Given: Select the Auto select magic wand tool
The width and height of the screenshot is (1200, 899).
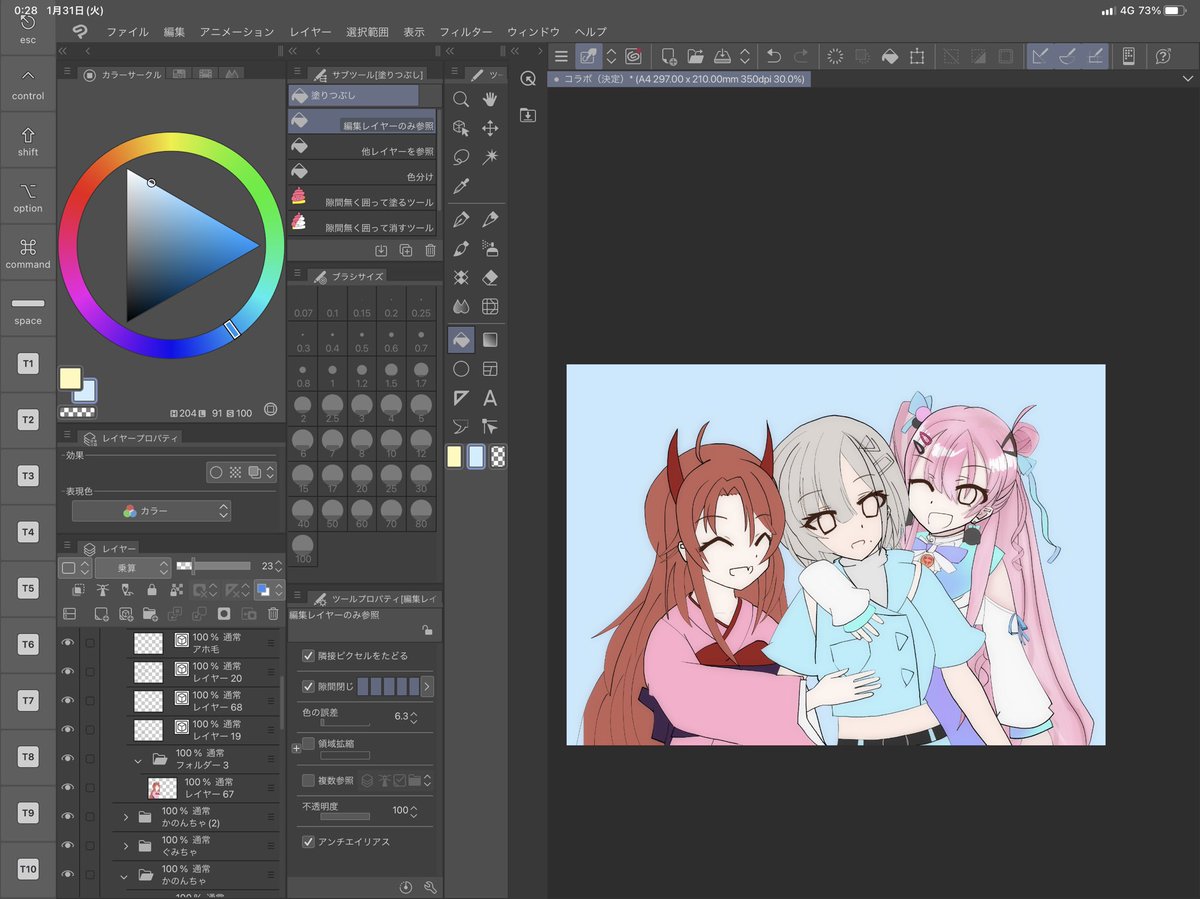Looking at the screenshot, I should pos(490,157).
